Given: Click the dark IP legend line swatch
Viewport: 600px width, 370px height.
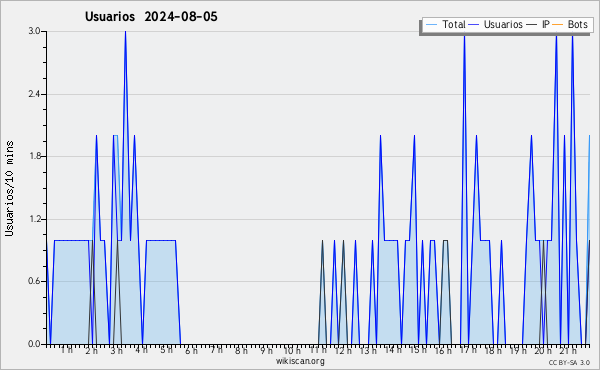Looking at the screenshot, I should pyautogui.click(x=532, y=25).
